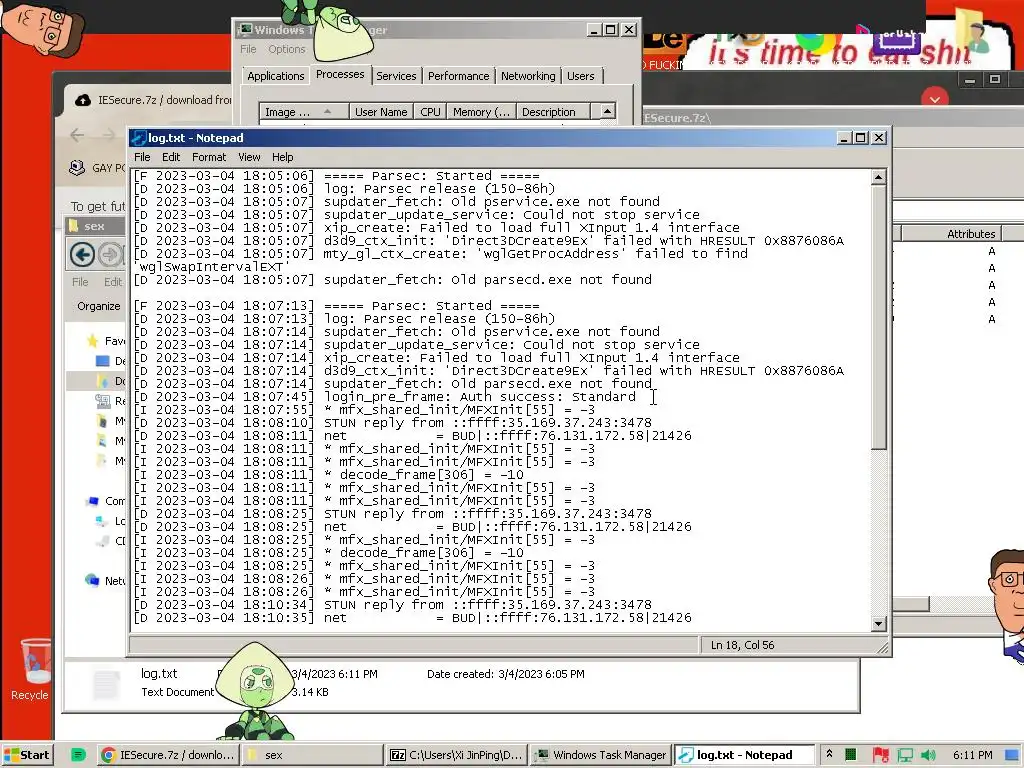
Task: Sort by Description column in Task Manager
Action: 552,112
